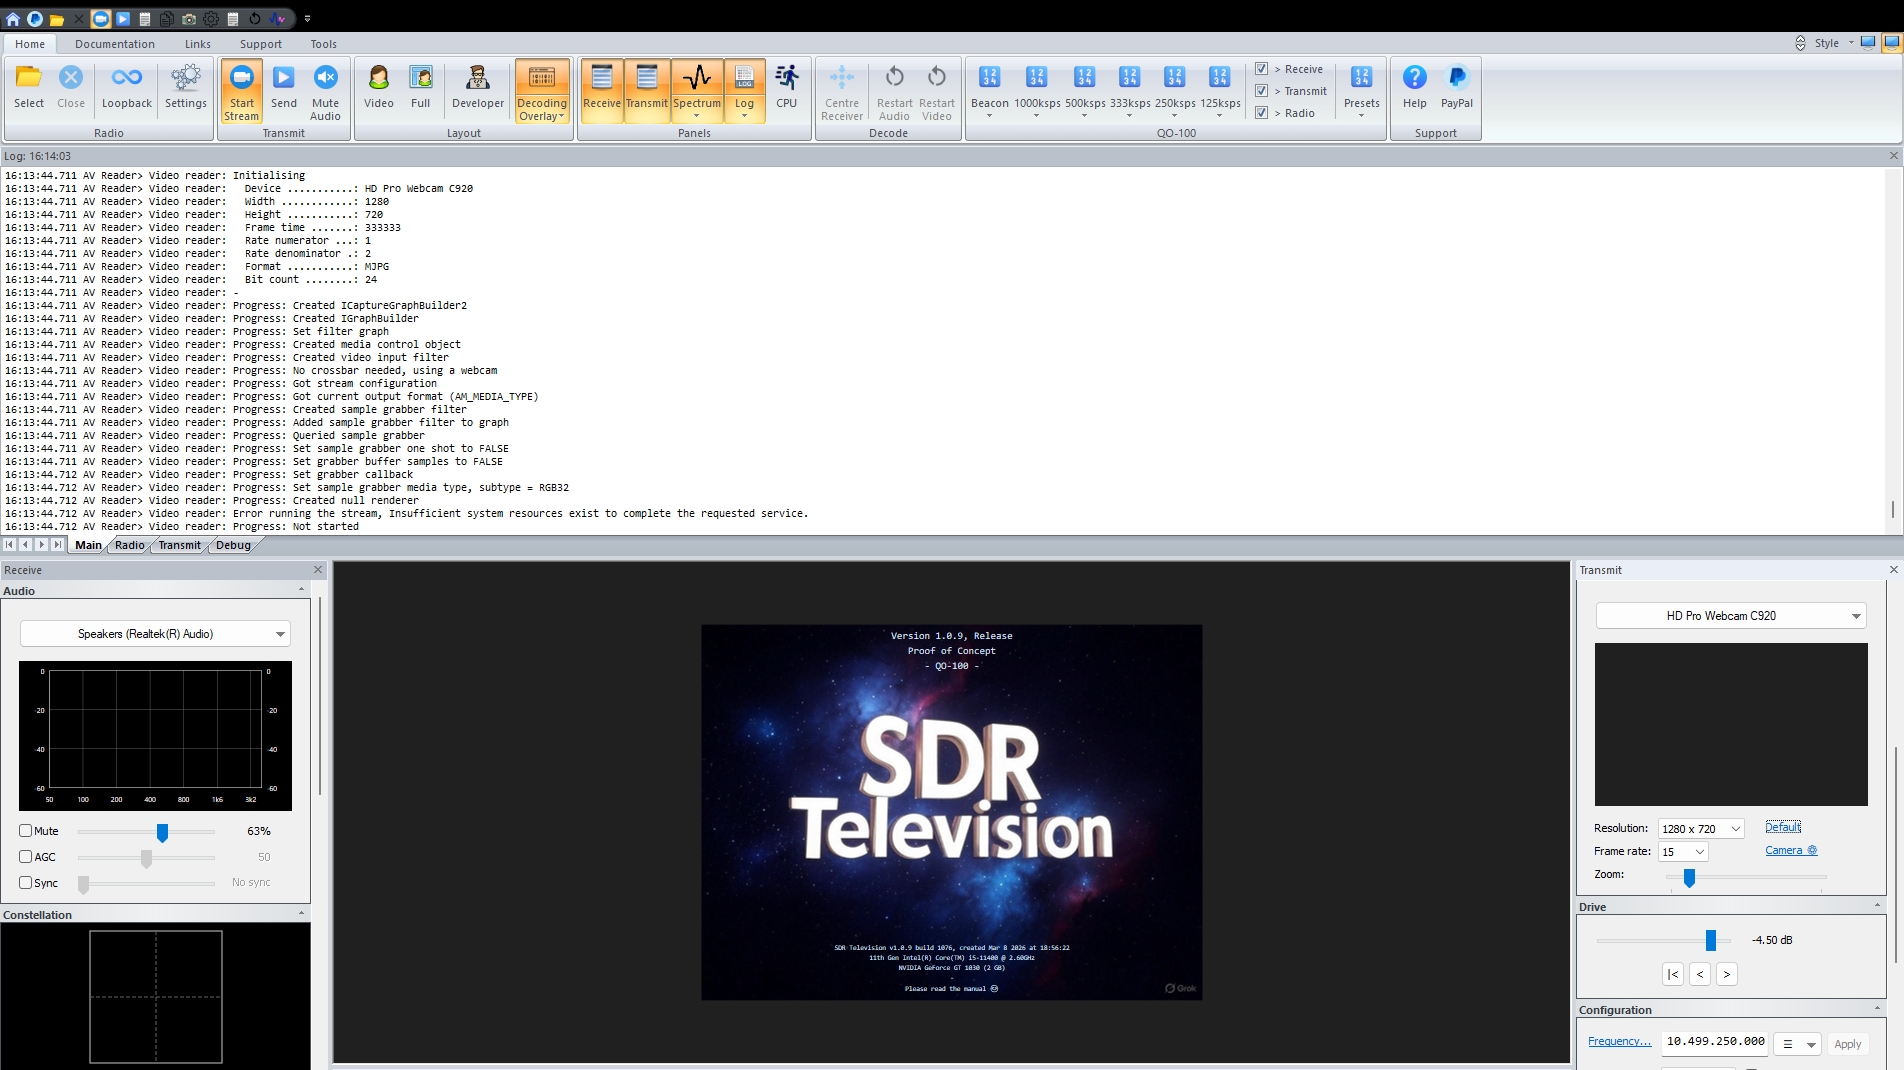
Task: Switch to the Debug log tab
Action: tap(232, 545)
